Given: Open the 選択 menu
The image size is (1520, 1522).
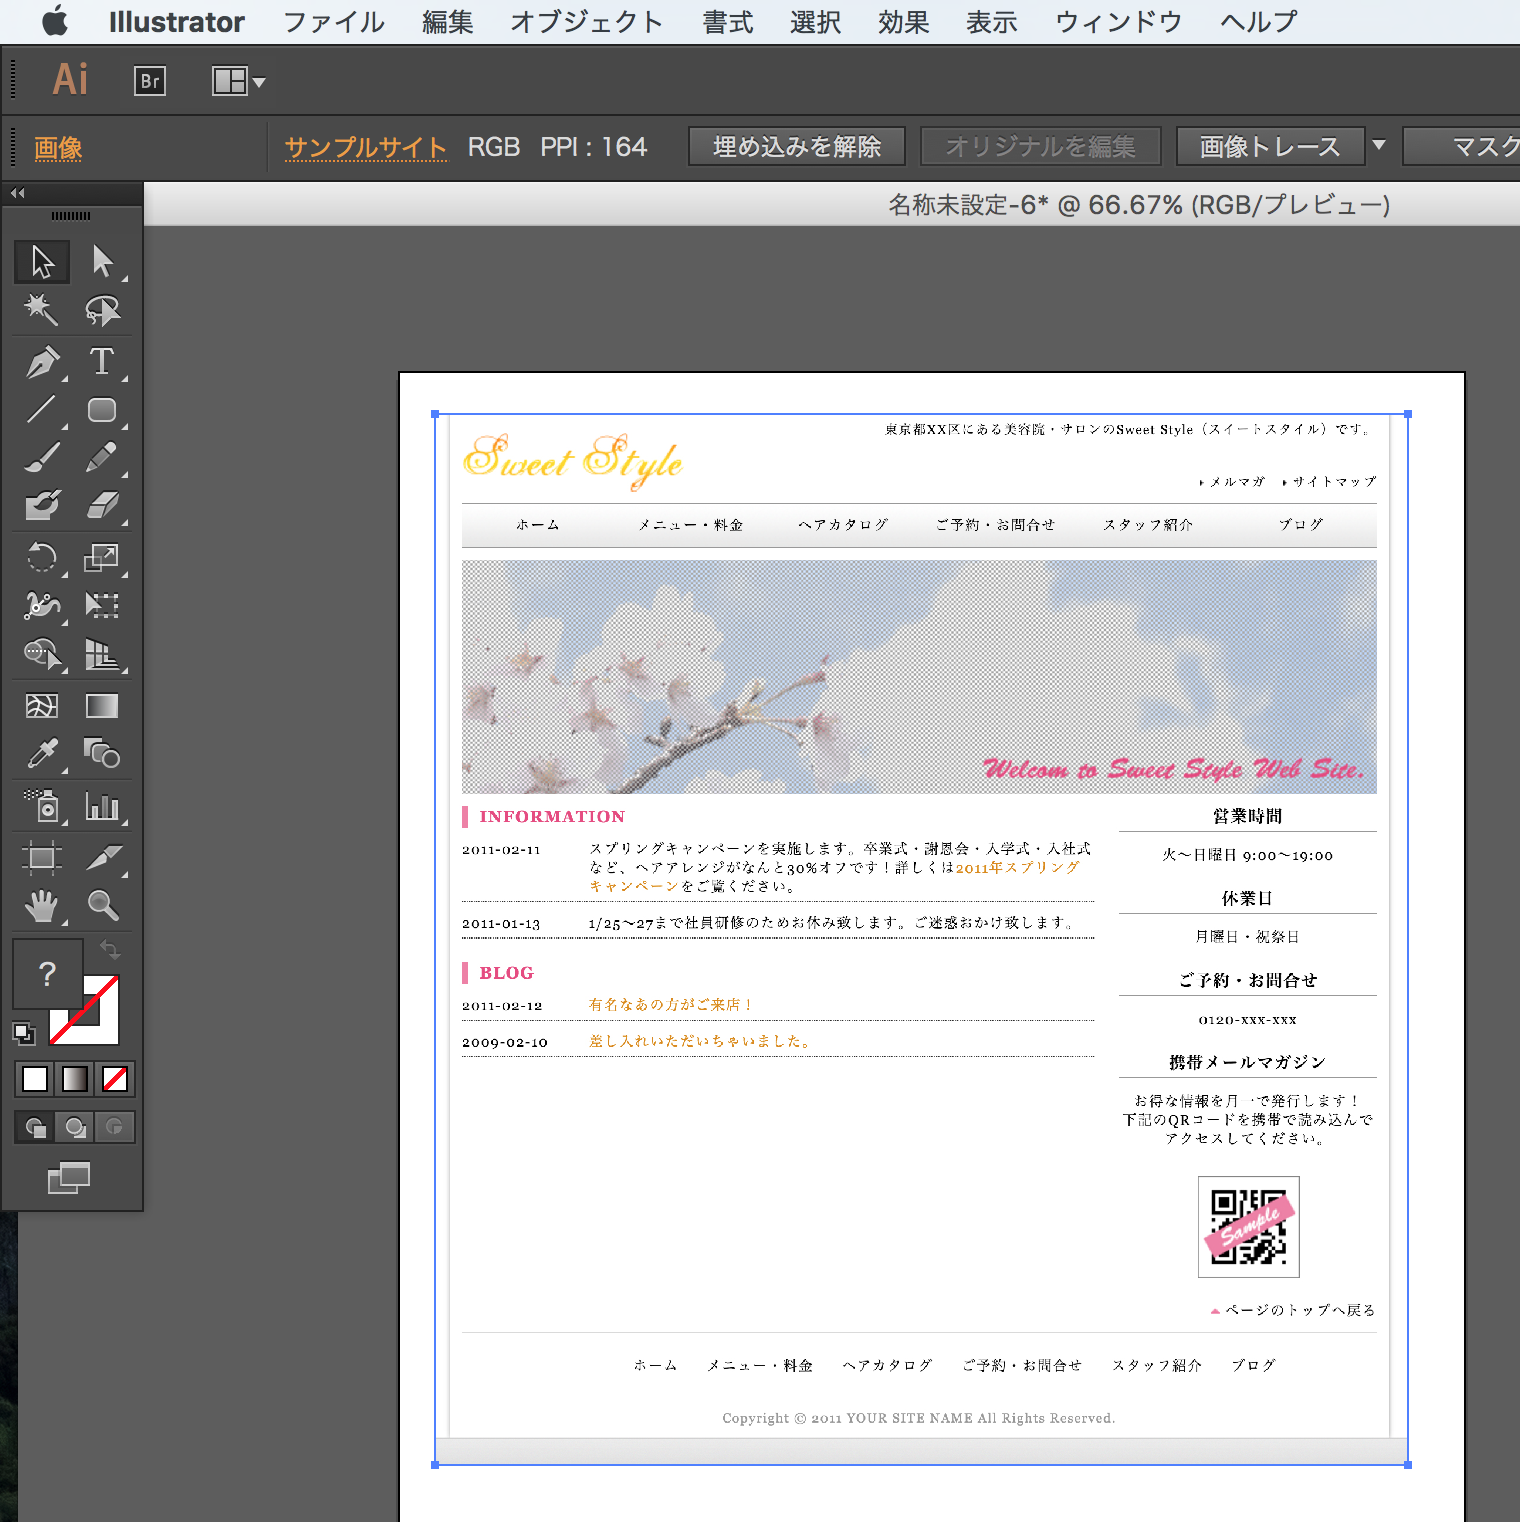Looking at the screenshot, I should coord(816,22).
